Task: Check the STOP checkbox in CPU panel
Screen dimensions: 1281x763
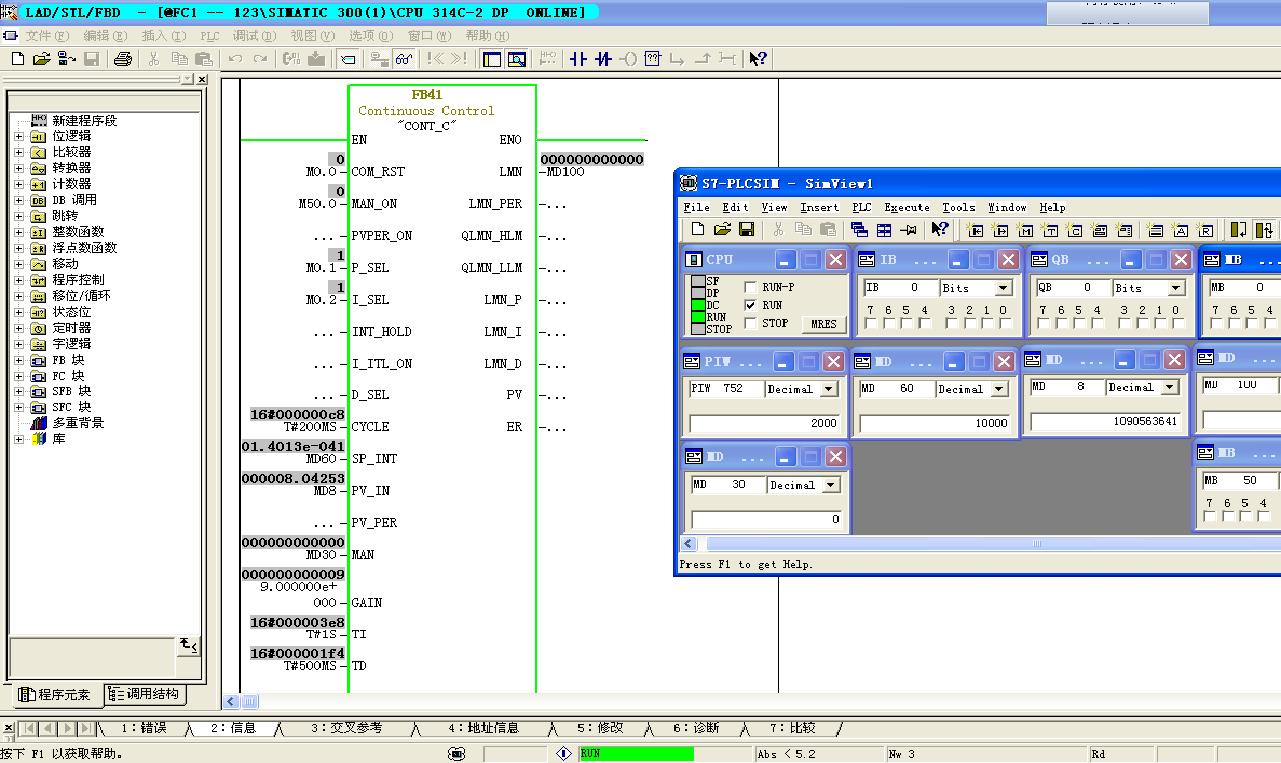Action: click(751, 324)
